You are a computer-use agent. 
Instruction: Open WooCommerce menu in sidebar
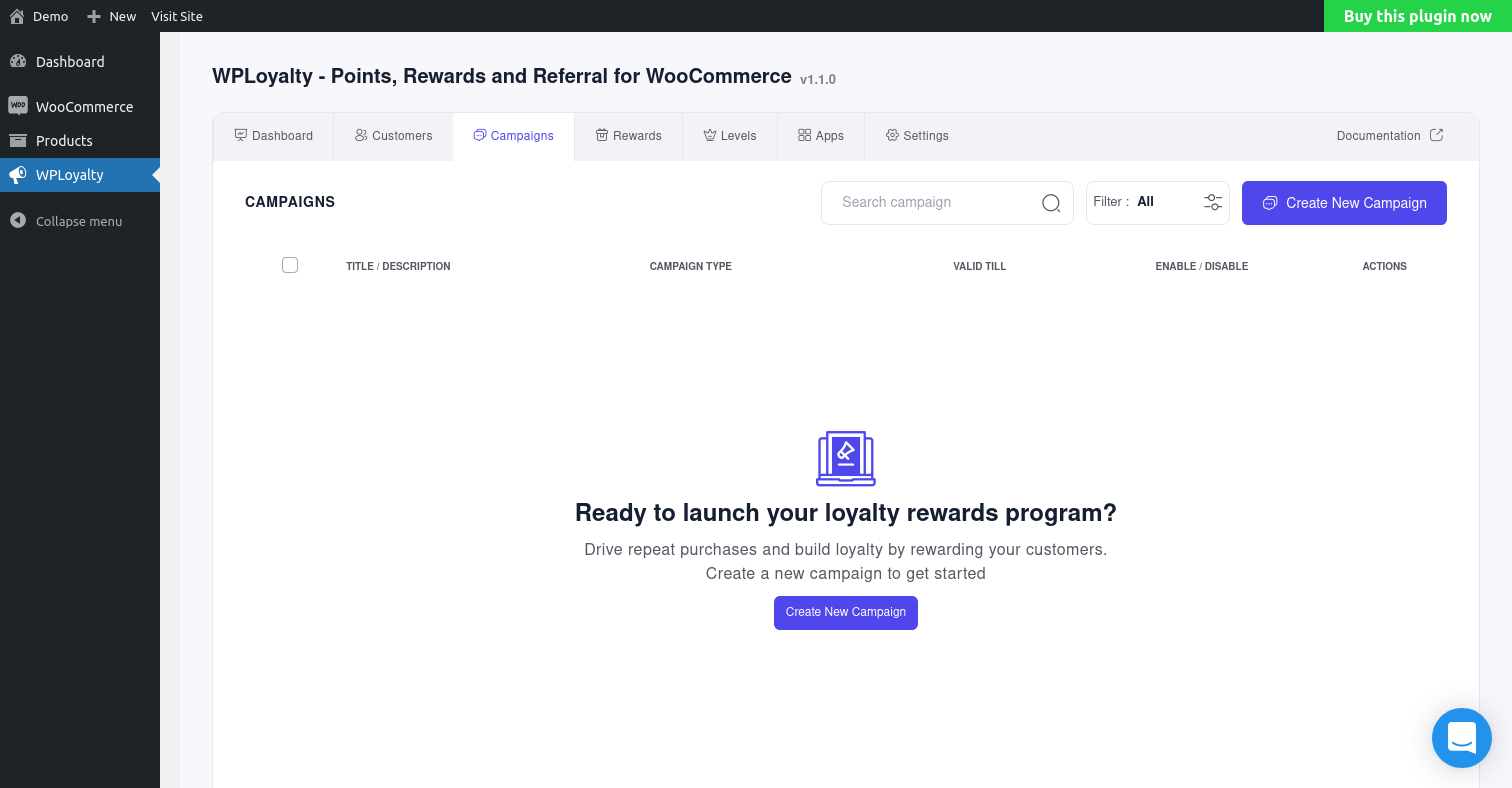tap(80, 107)
